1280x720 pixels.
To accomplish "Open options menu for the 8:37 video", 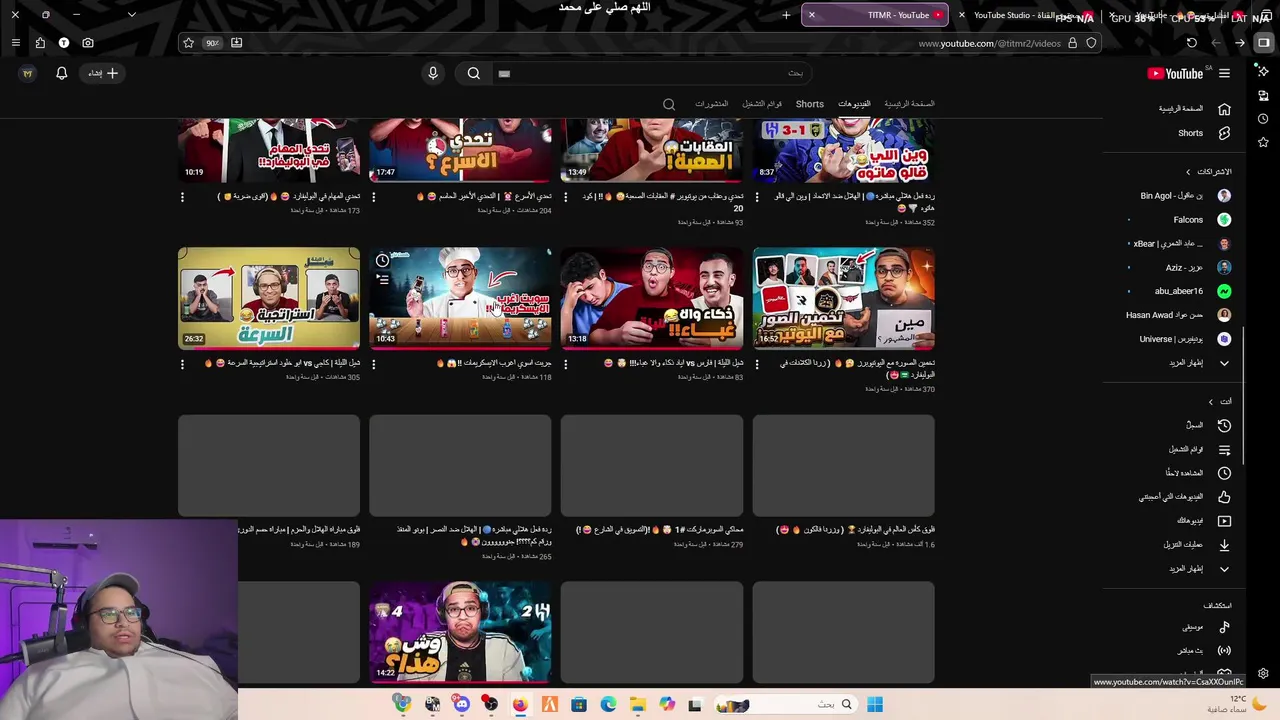I will pyautogui.click(x=757, y=197).
